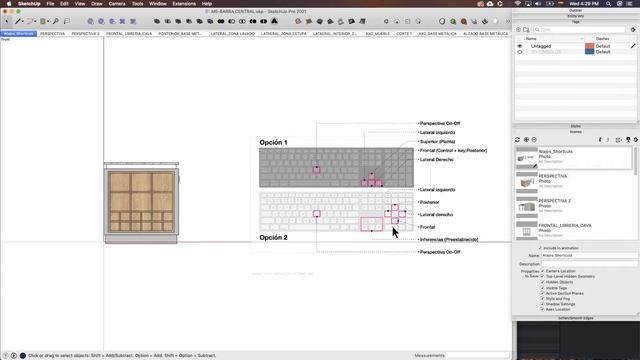Viewport: 640px width, 360px height.
Task: Switch to LATERAL_ZONA LAVADO scene tab
Action: pos(233,33)
